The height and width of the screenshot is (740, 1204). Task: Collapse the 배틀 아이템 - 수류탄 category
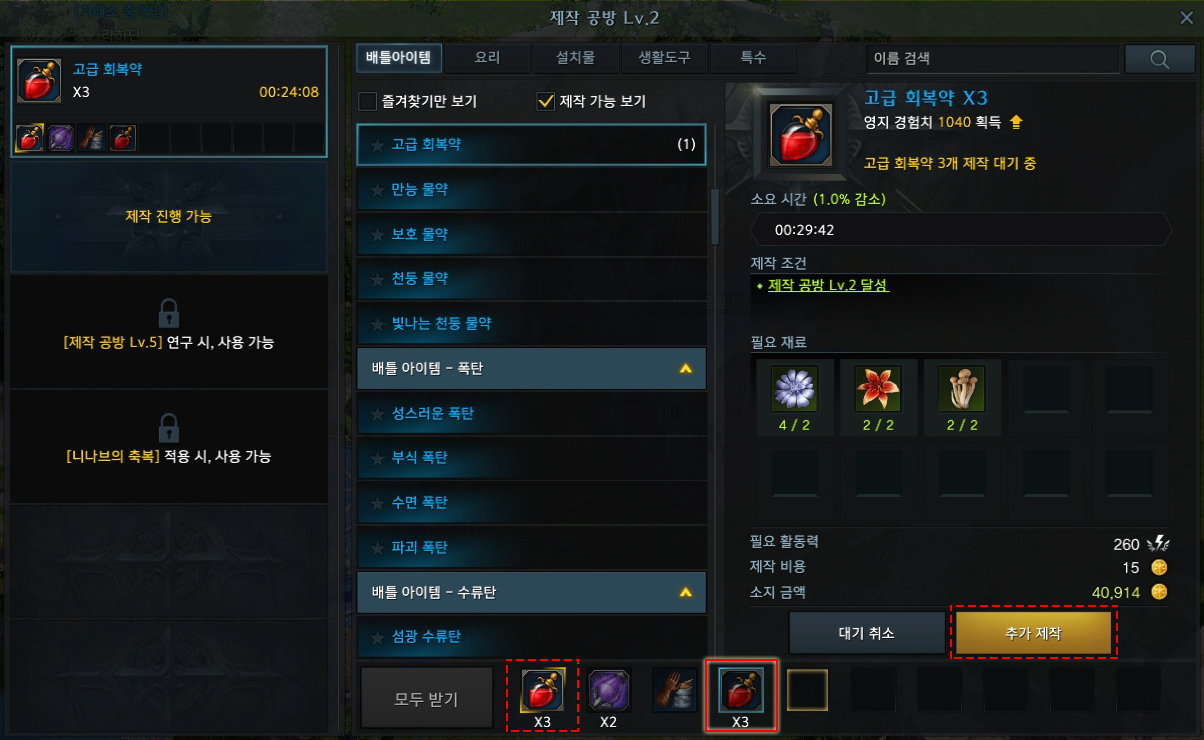685,593
